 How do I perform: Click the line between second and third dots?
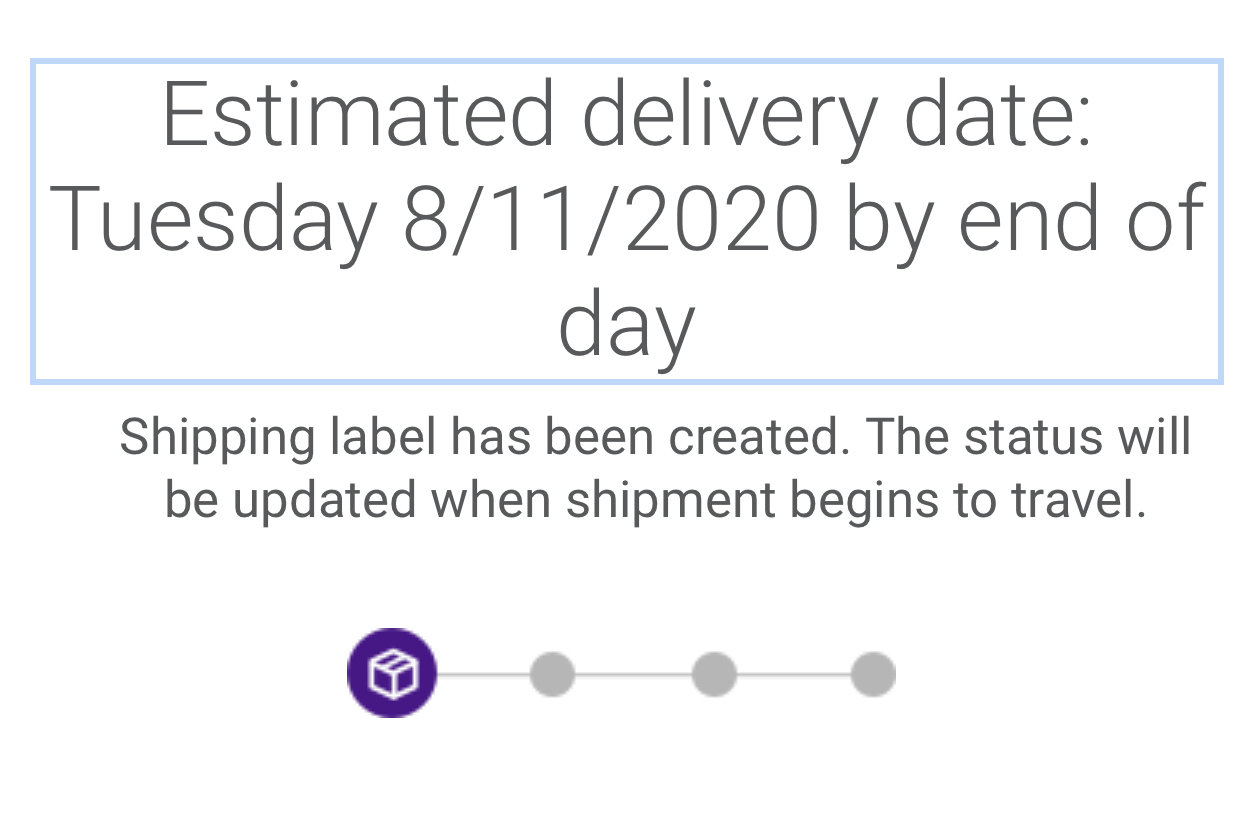tap(633, 674)
